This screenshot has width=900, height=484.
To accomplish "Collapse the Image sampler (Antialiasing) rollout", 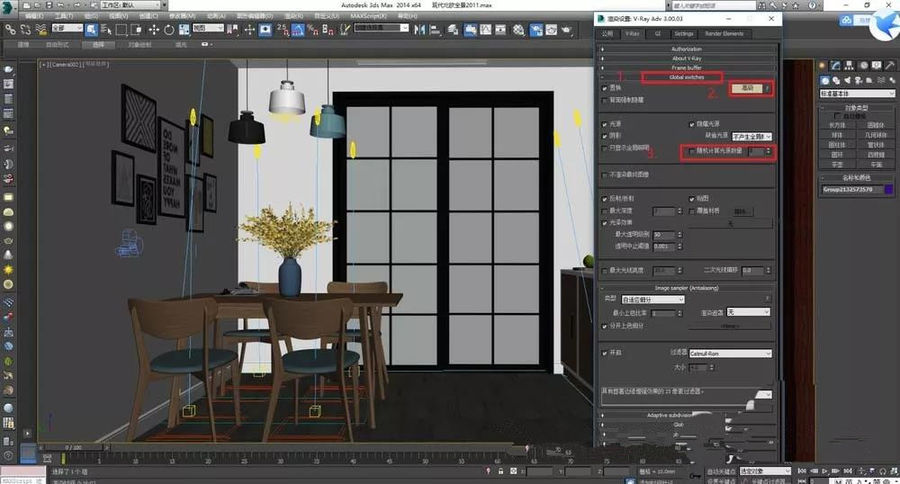I will [x=687, y=288].
